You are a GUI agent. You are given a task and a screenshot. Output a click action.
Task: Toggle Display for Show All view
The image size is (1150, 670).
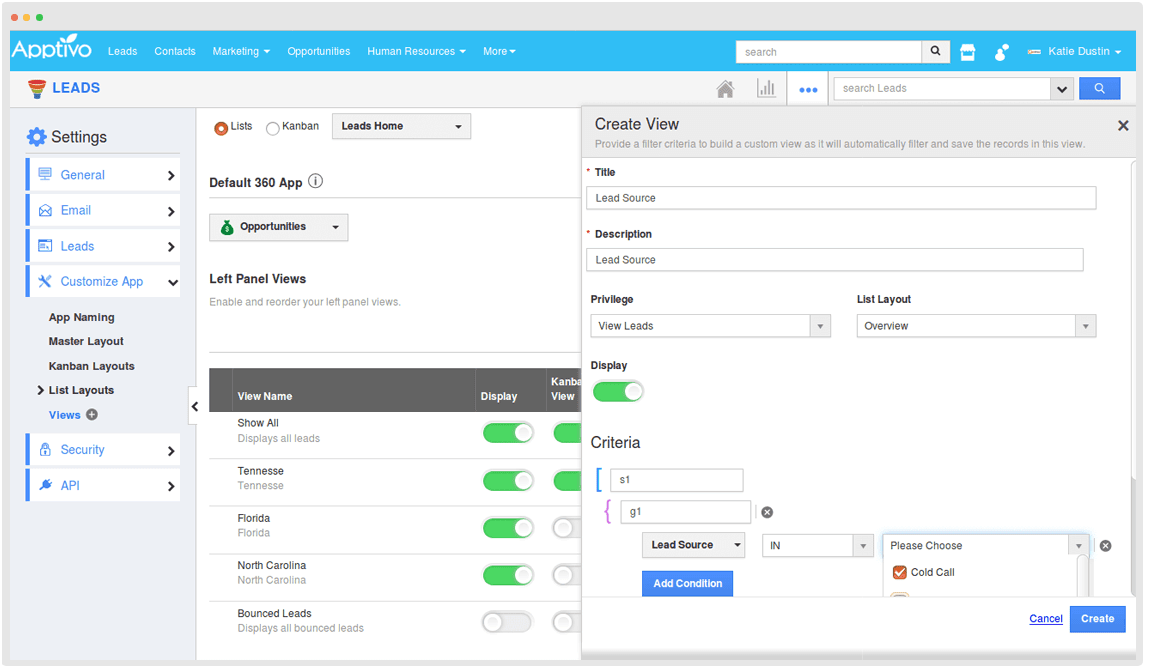508,432
